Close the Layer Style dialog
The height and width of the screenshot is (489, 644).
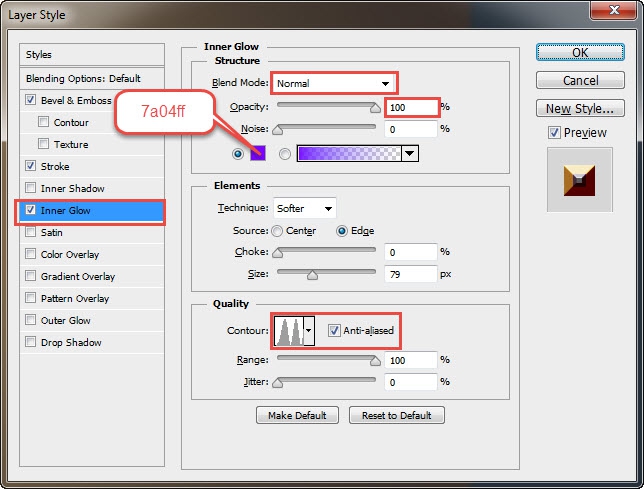tap(614, 10)
